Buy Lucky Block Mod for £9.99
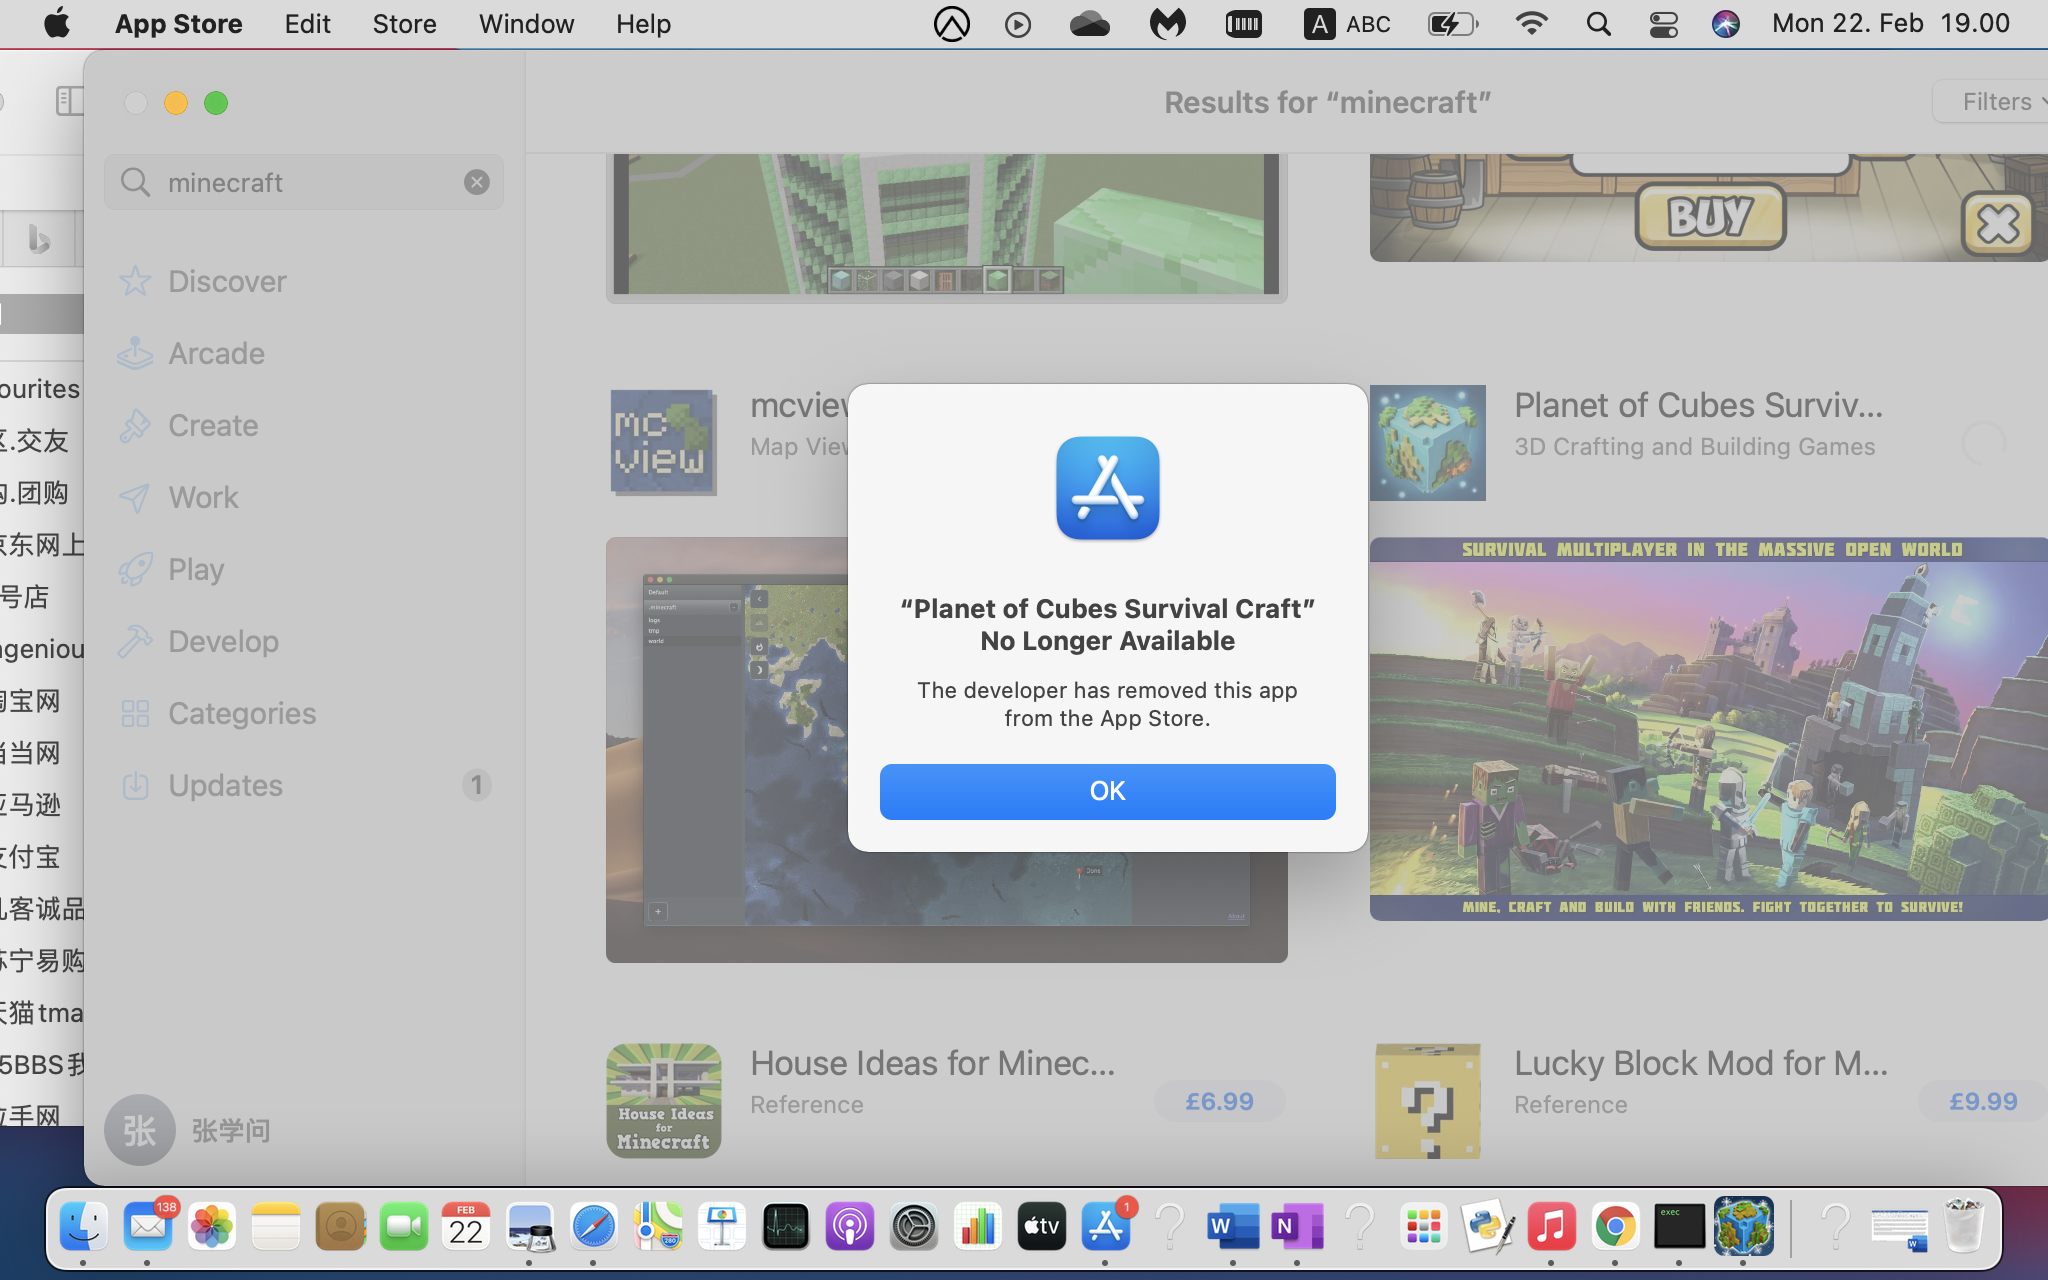This screenshot has width=2048, height=1280. 1983,1101
